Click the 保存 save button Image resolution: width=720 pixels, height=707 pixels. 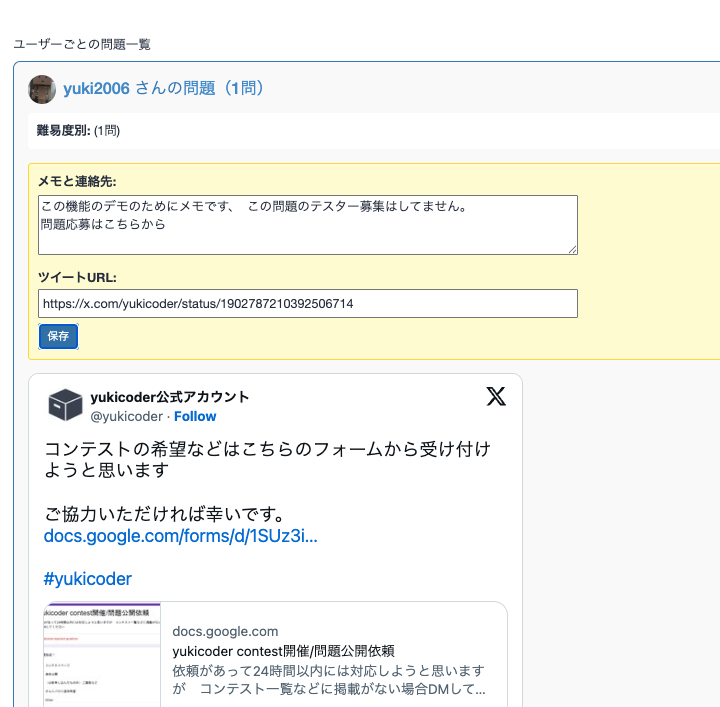(58, 336)
